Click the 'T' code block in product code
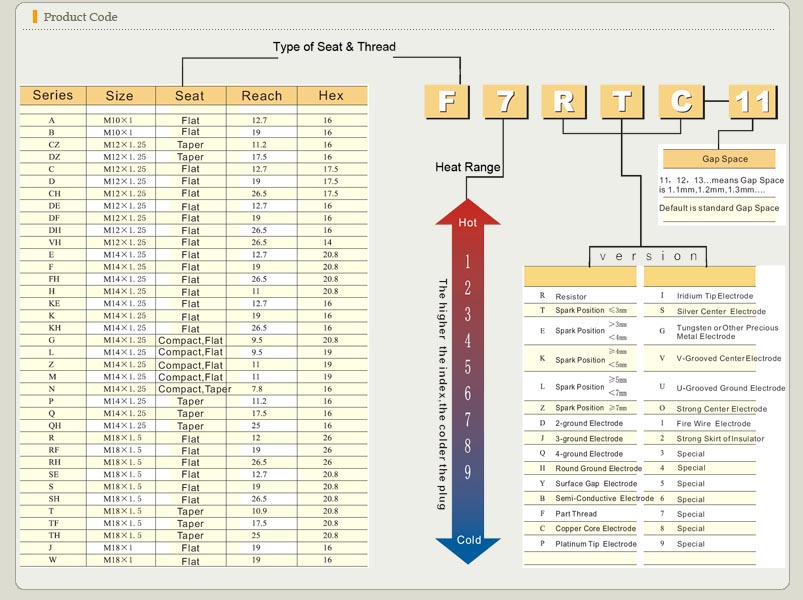 (x=622, y=101)
